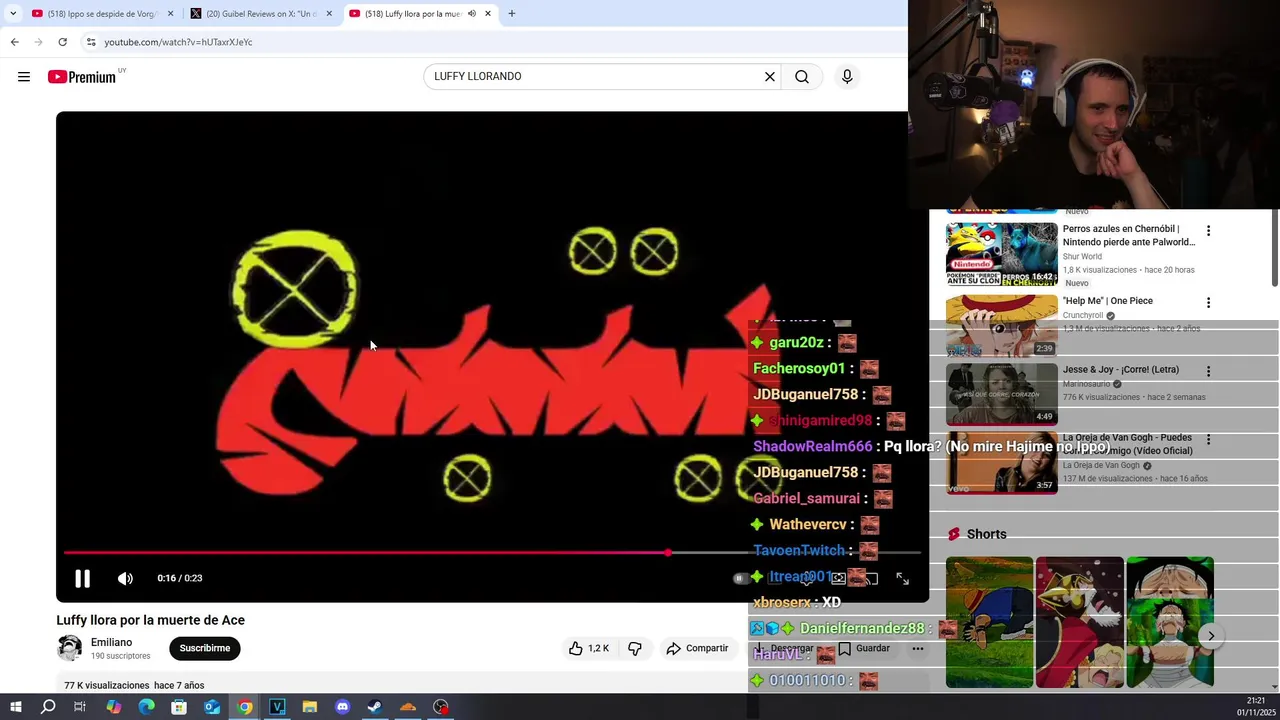The height and width of the screenshot is (720, 1280).
Task: Open Microsoft Store from taskbar
Action: click(x=179, y=707)
